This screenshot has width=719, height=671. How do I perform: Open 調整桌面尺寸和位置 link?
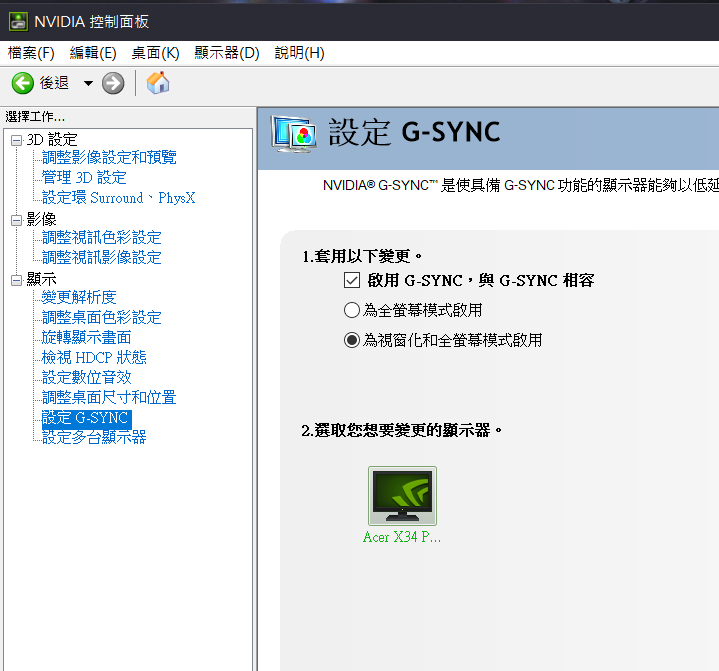pyautogui.click(x=109, y=398)
